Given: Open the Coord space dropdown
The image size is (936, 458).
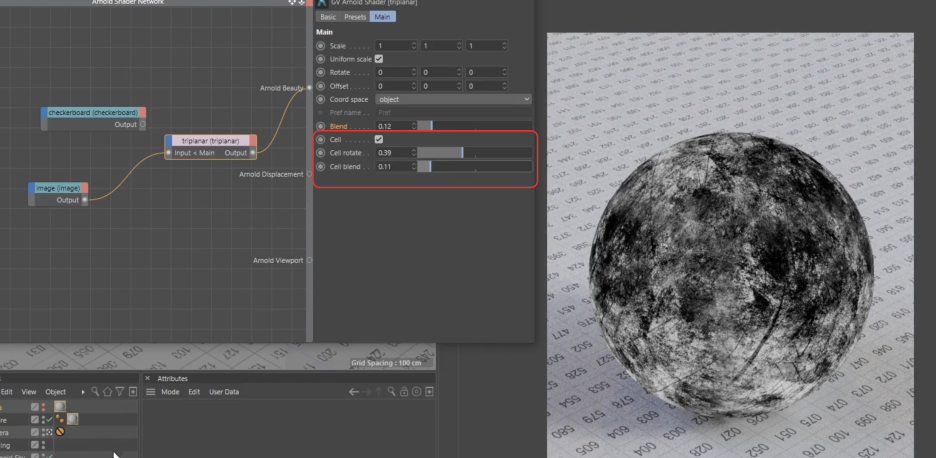Looking at the screenshot, I should [453, 99].
